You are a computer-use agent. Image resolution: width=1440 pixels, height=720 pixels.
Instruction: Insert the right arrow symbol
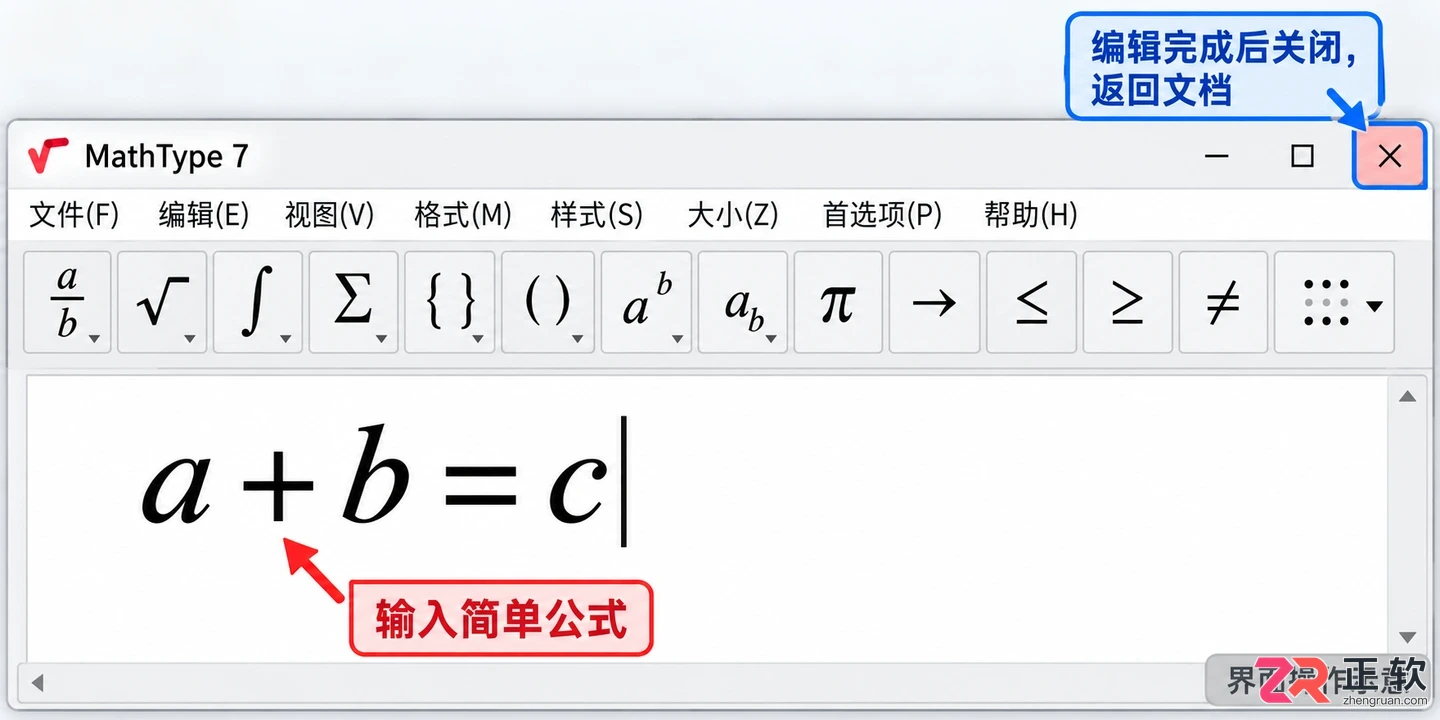click(x=934, y=302)
